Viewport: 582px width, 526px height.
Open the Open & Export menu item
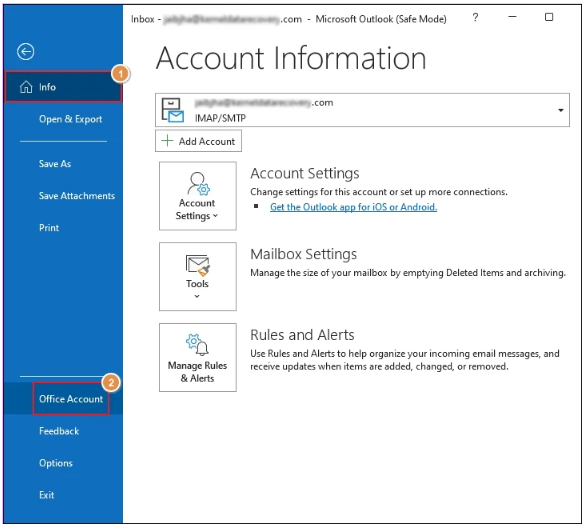[71, 119]
